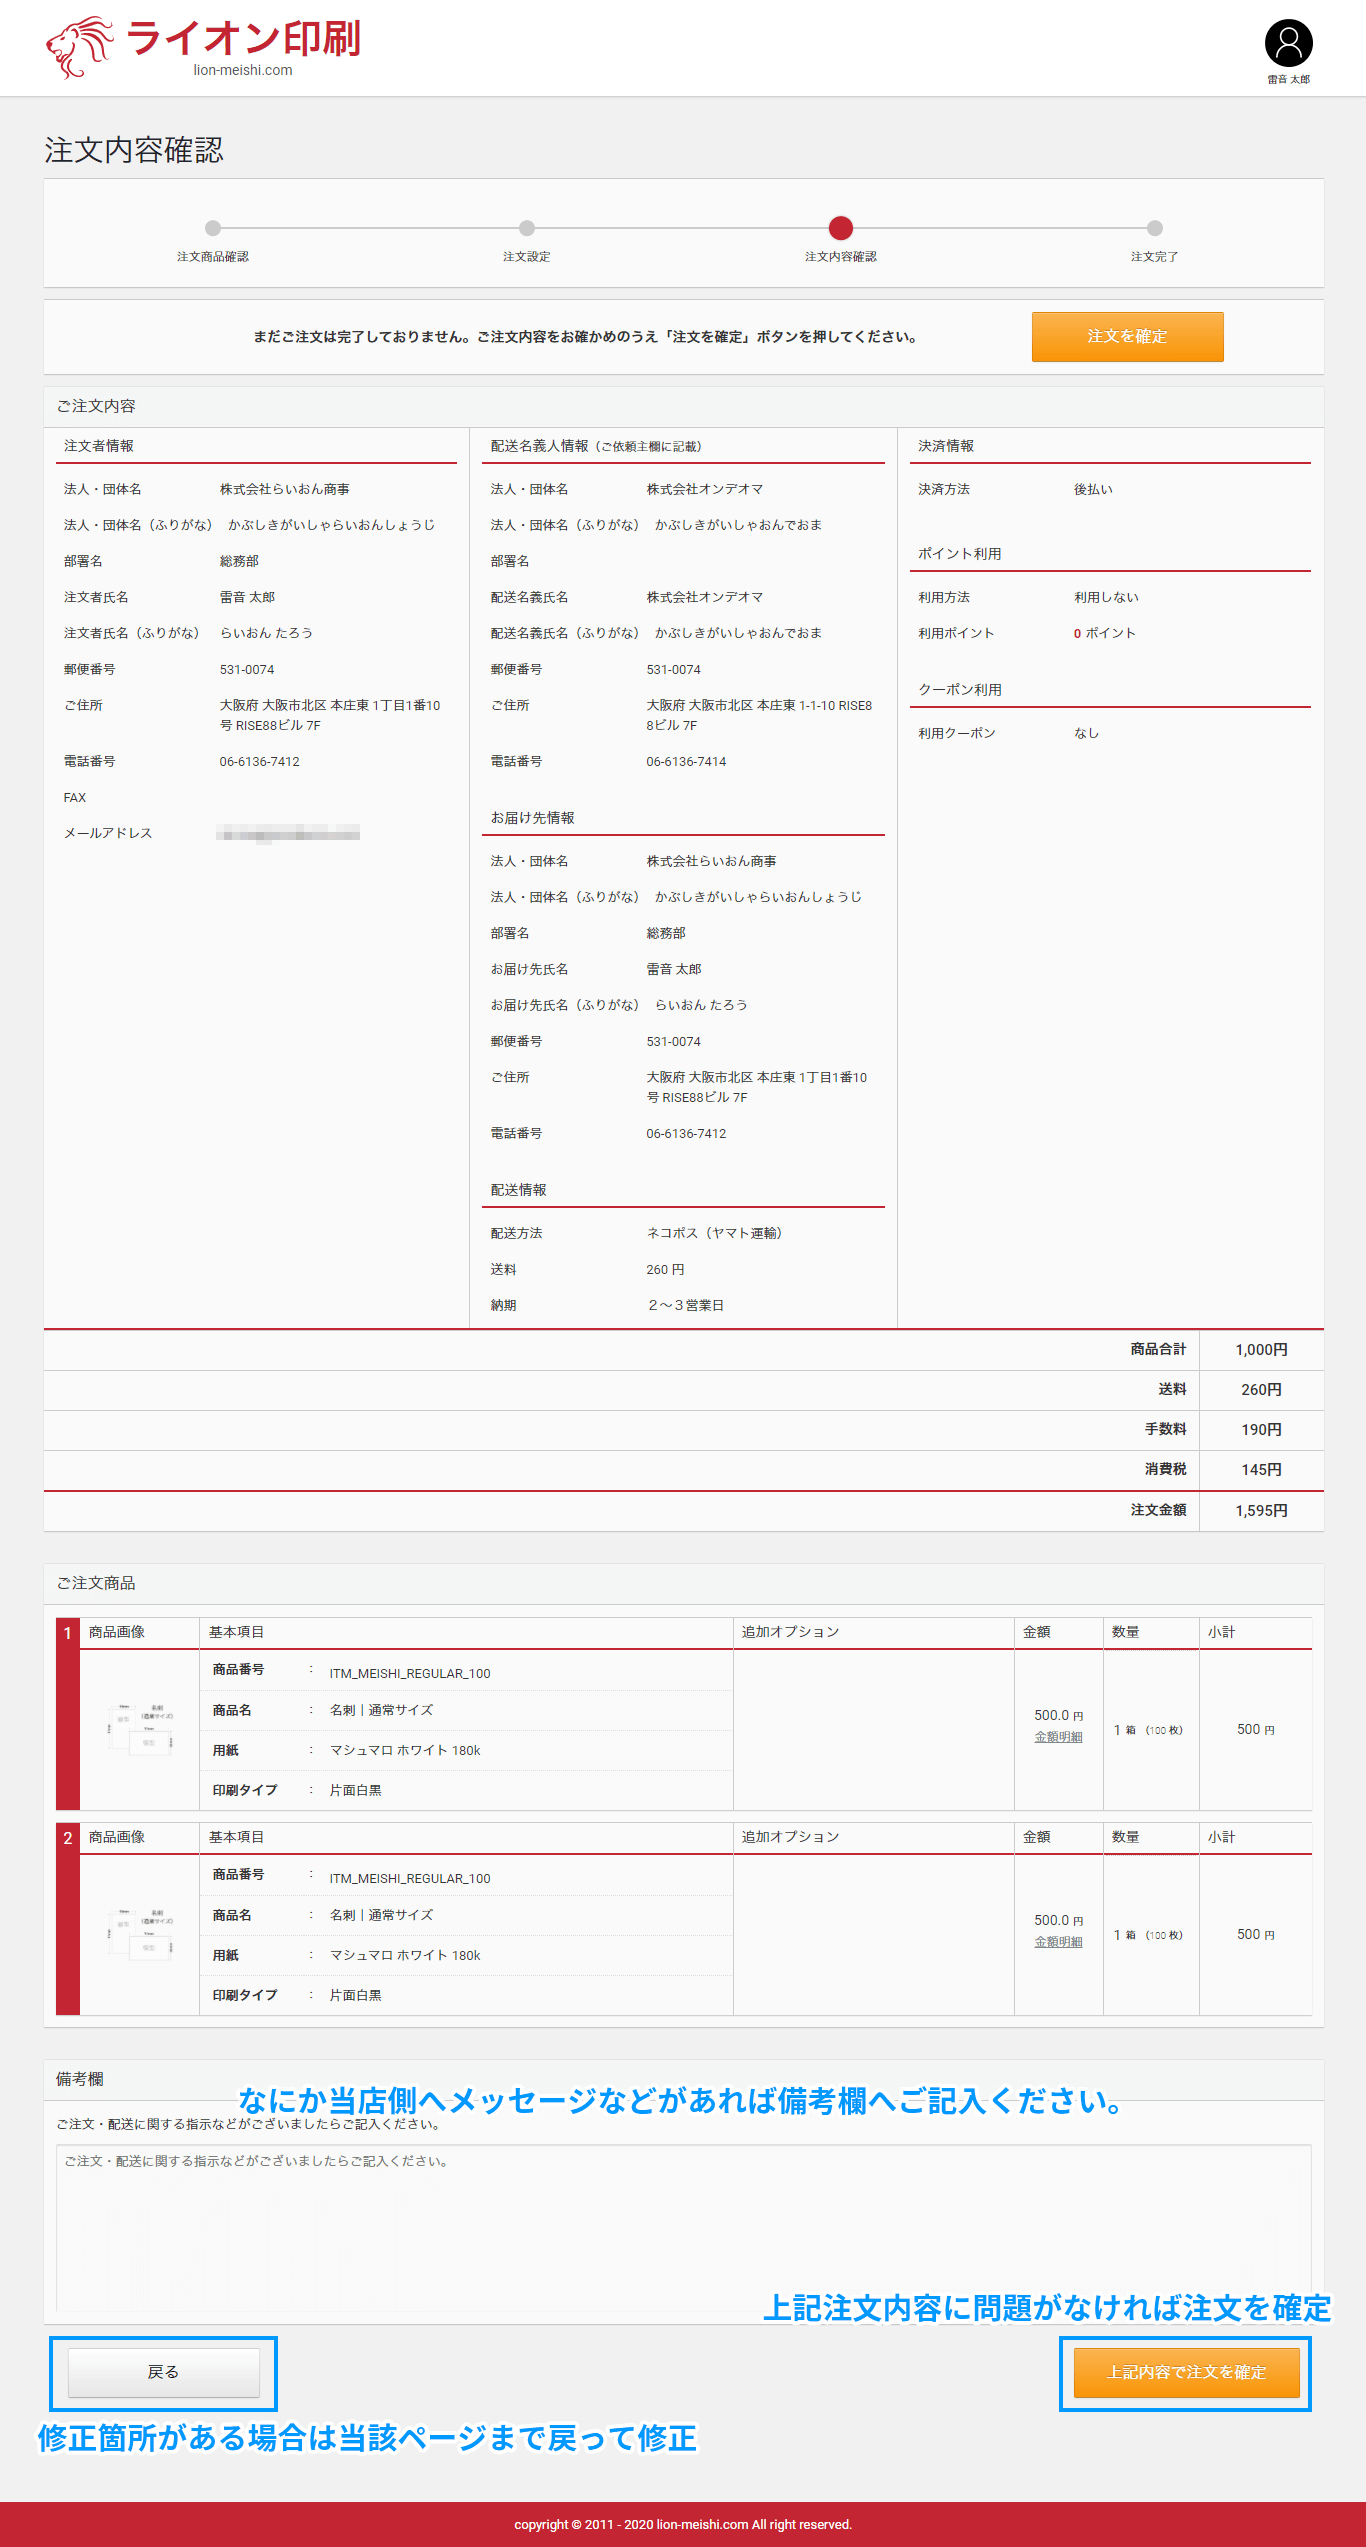The height and width of the screenshot is (2547, 1366).
Task: Click orderer company name 株式会社らいおん商事
Action: point(285,489)
